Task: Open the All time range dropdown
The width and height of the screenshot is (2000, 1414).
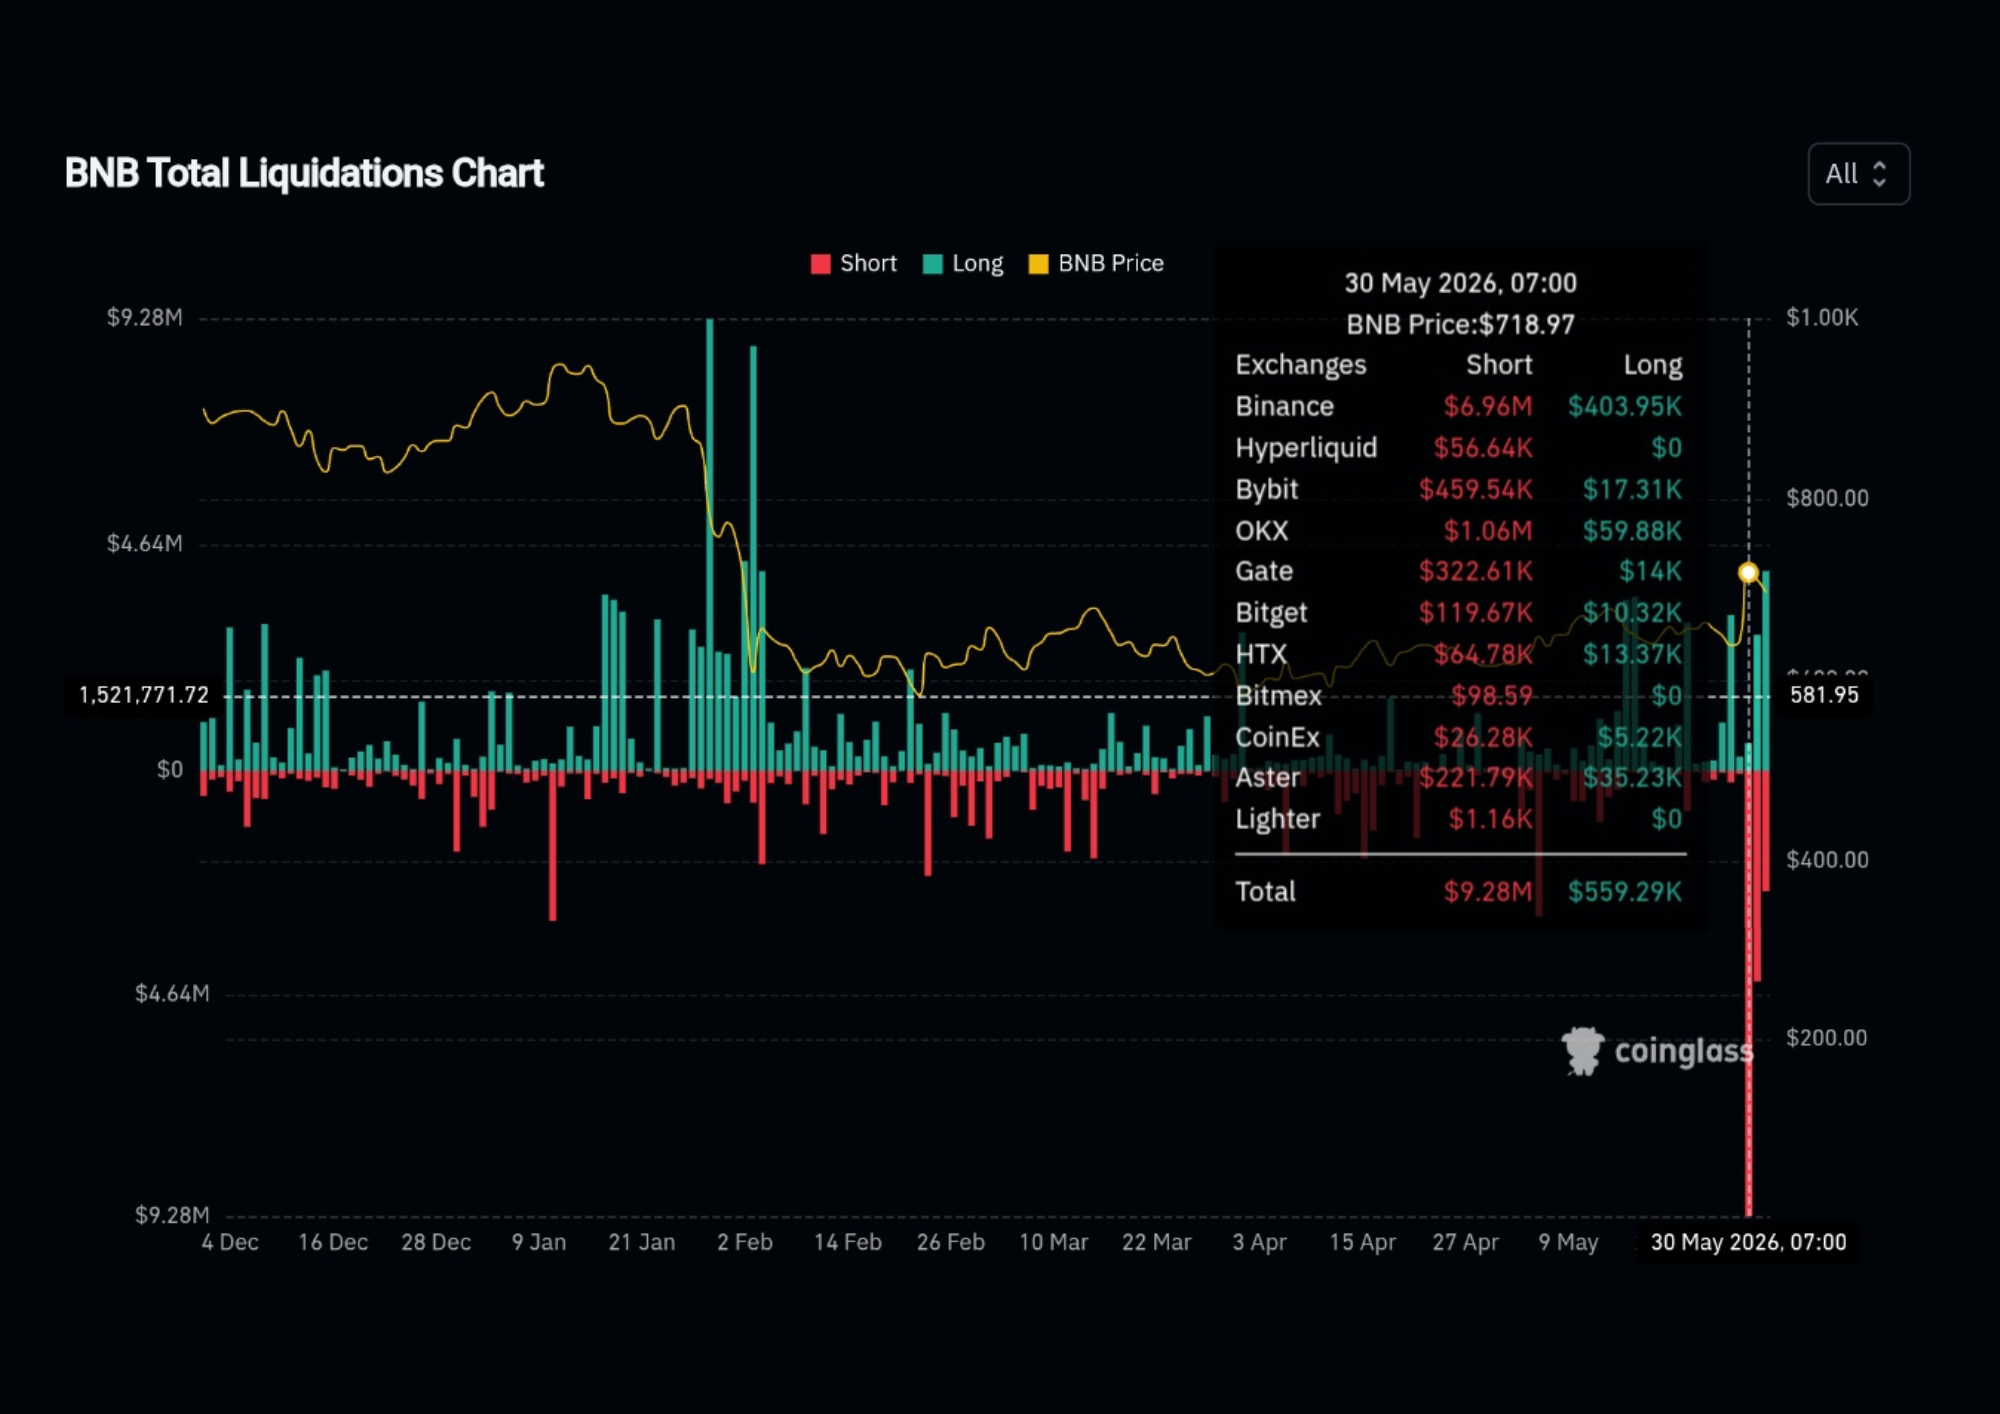Action: click(x=1858, y=174)
